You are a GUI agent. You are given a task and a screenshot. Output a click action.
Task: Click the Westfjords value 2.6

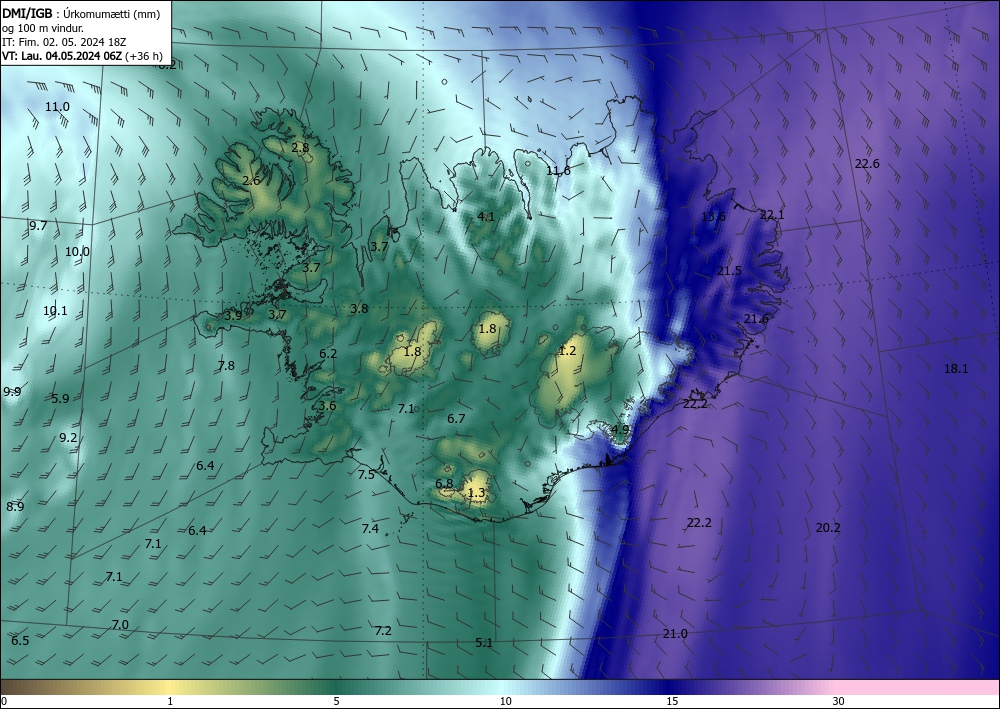point(251,180)
